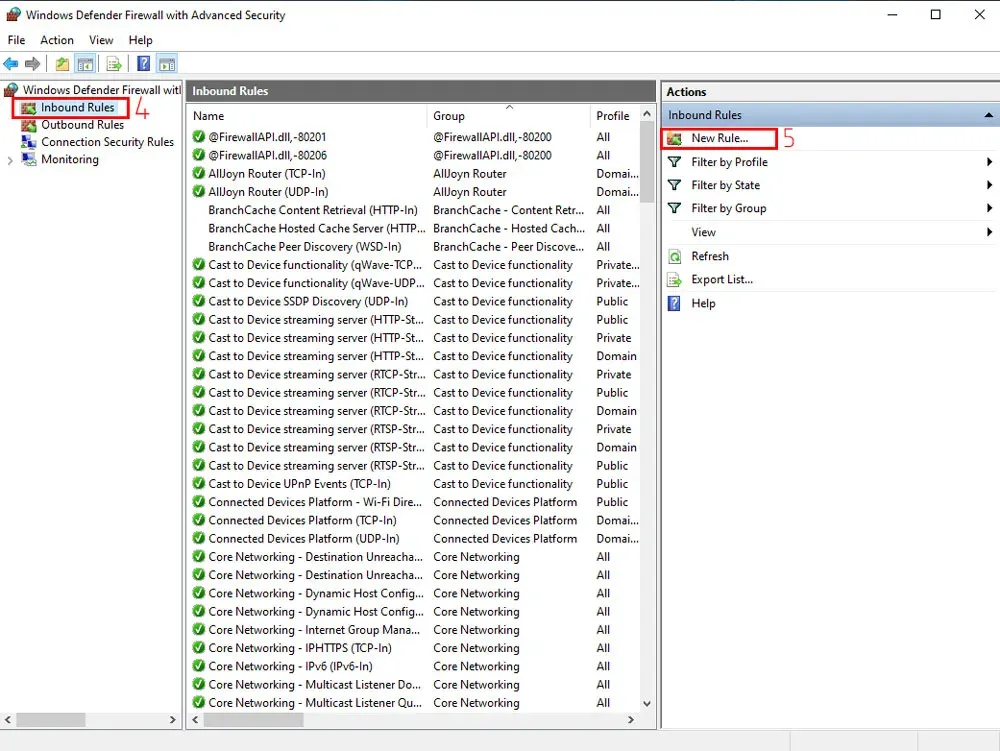Click Filter by Group action
Screen dimensions: 1000x751
(x=728, y=208)
